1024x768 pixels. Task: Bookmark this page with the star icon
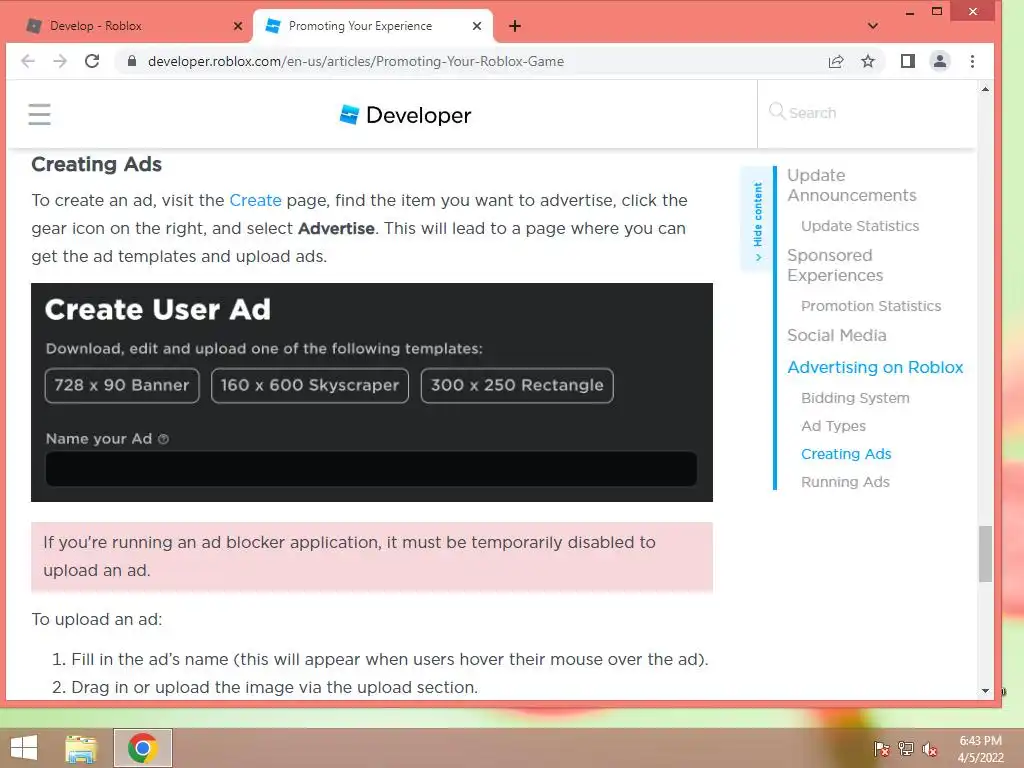pyautogui.click(x=868, y=61)
